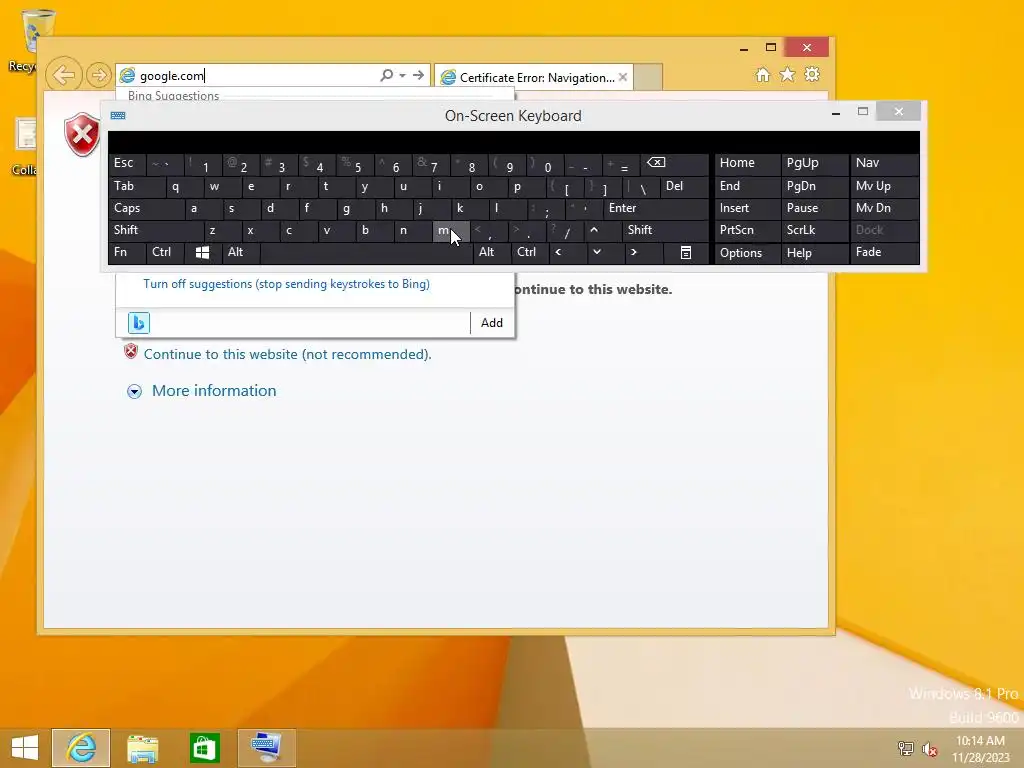Screen dimensions: 1024x768
Task: Click the space bar on On-Screen Keyboard
Action: [x=366, y=252]
